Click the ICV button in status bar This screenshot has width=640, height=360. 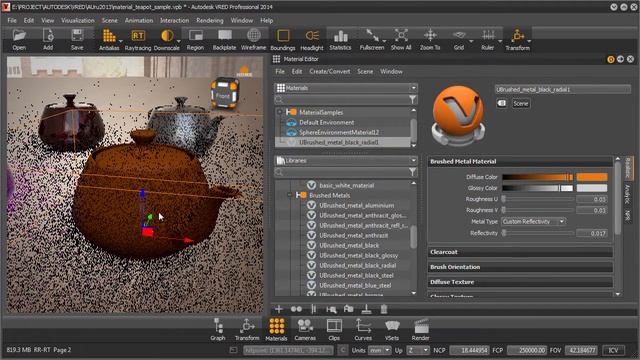click(x=613, y=350)
